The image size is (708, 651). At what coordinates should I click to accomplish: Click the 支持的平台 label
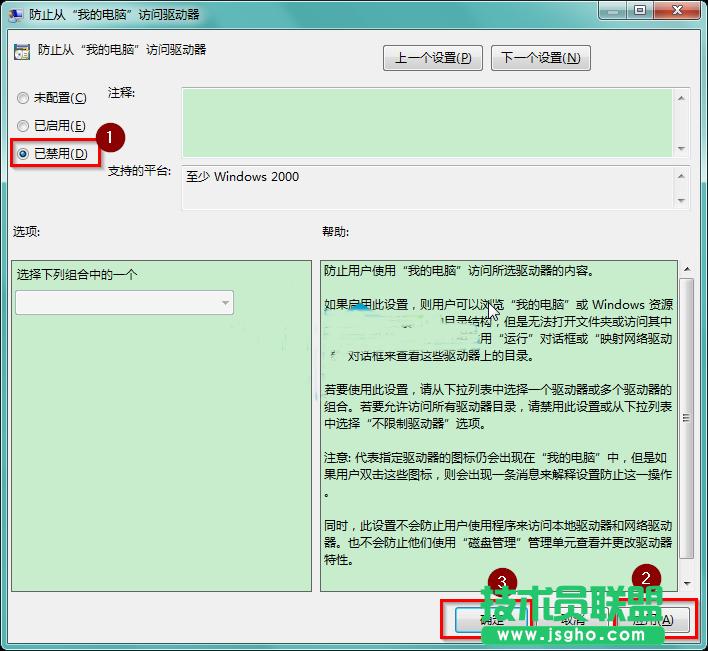[140, 171]
